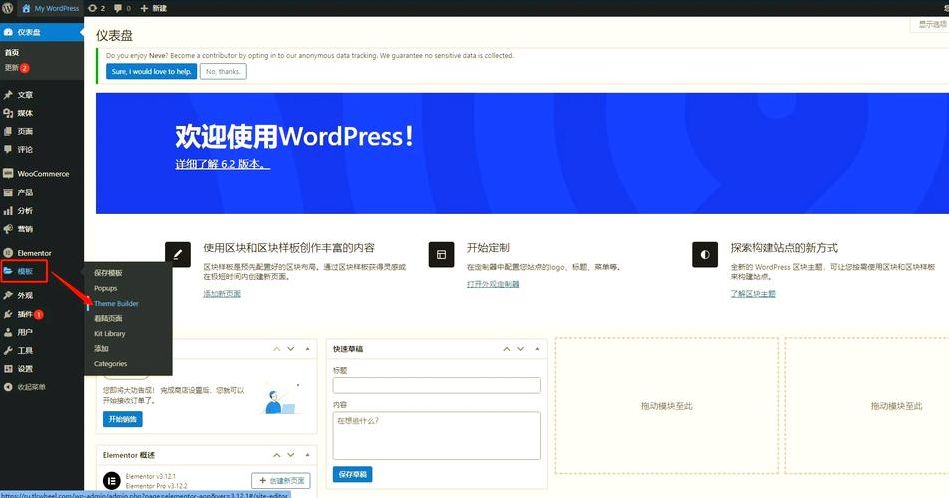Focus the 内容 draft content text area
Viewport: 949px width, 498px height.
pyautogui.click(x=436, y=436)
